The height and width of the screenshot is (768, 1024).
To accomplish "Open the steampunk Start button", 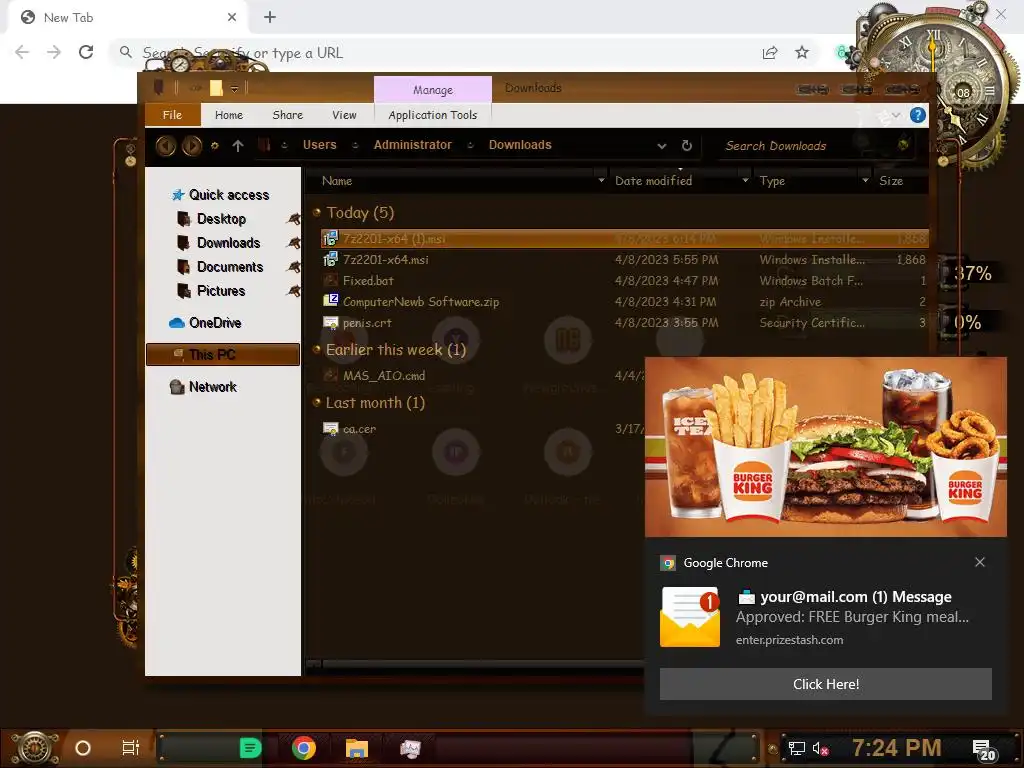I will [x=35, y=748].
